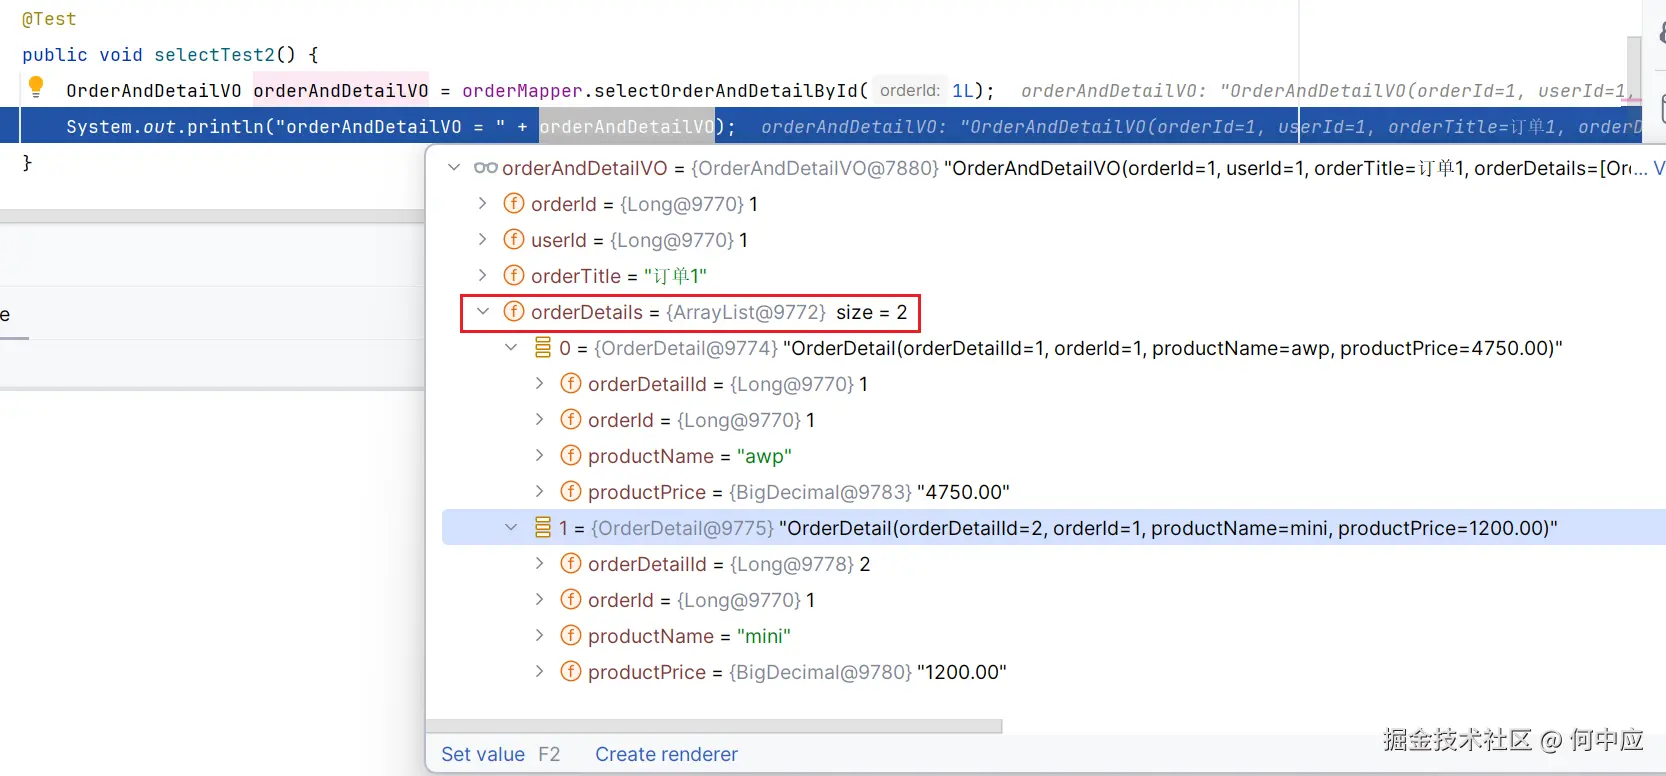Screen dimensions: 1666x776
Task: Collapse the orderDetails ArrayList node
Action: pyautogui.click(x=484, y=312)
